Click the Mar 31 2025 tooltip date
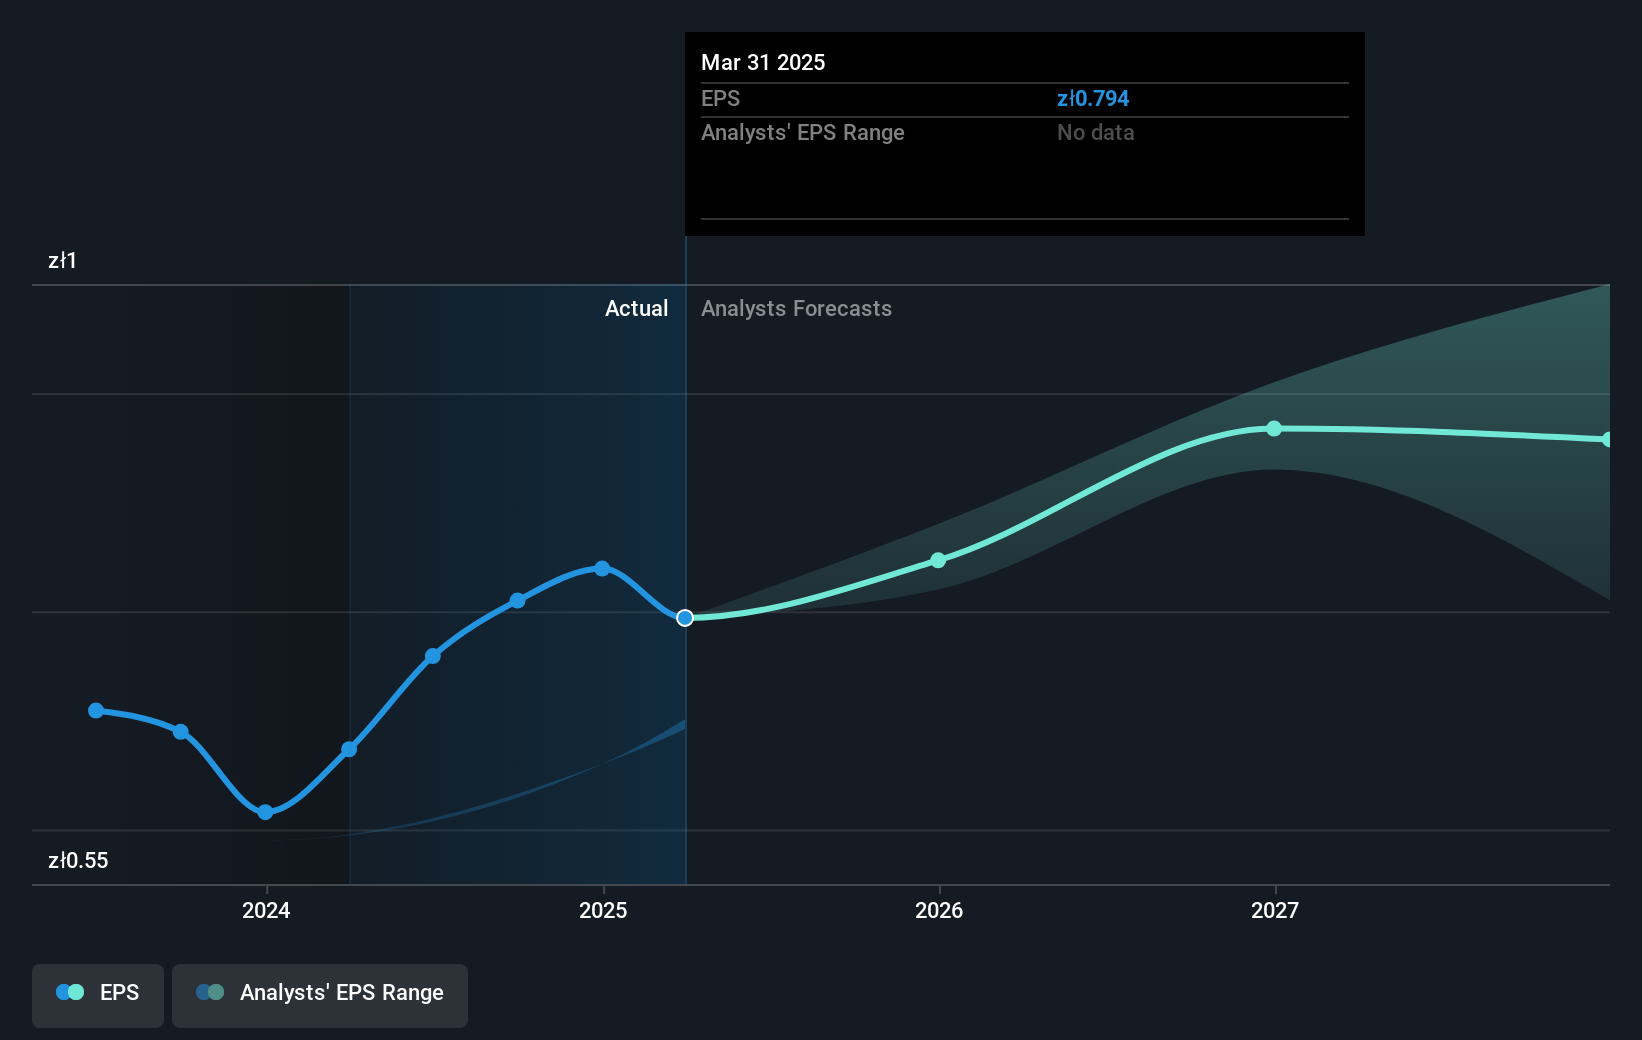 763,63
